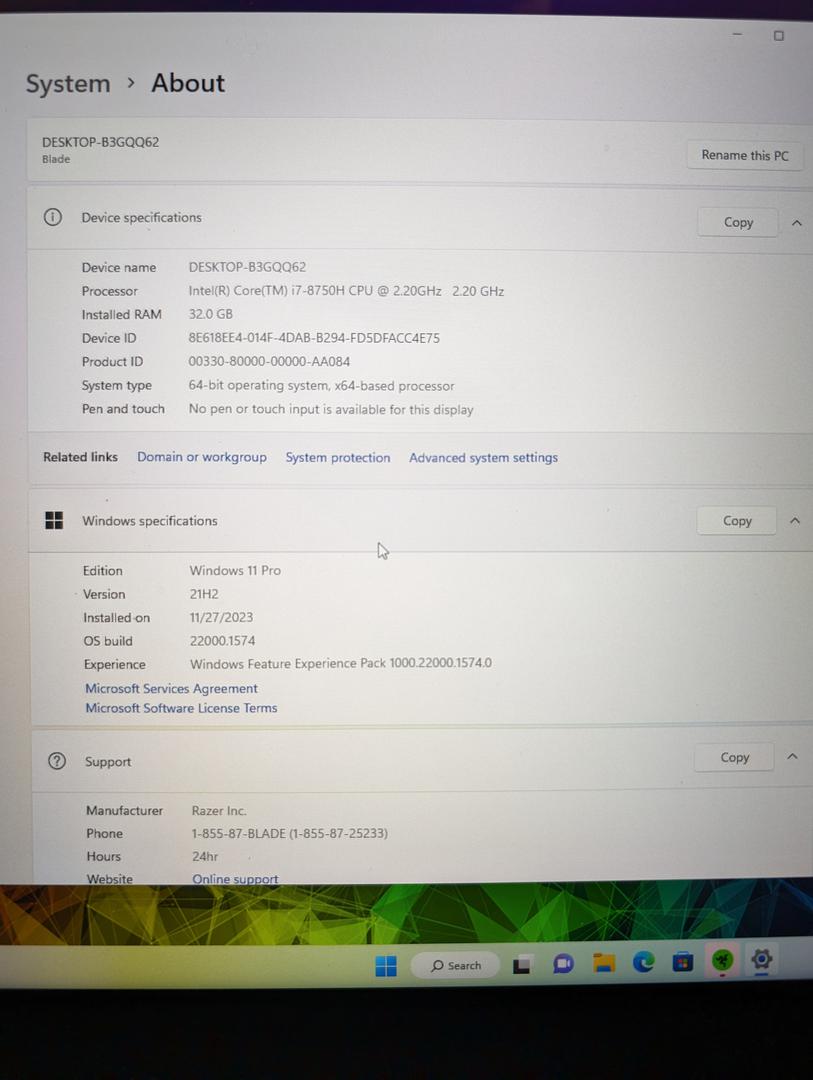The height and width of the screenshot is (1080, 813).
Task: Click the Phone value 1-855-87-BLADE
Action: pos(290,833)
